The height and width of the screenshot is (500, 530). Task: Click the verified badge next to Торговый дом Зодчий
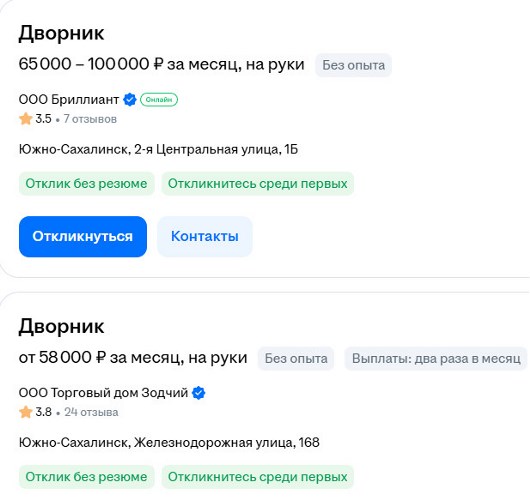(198, 393)
